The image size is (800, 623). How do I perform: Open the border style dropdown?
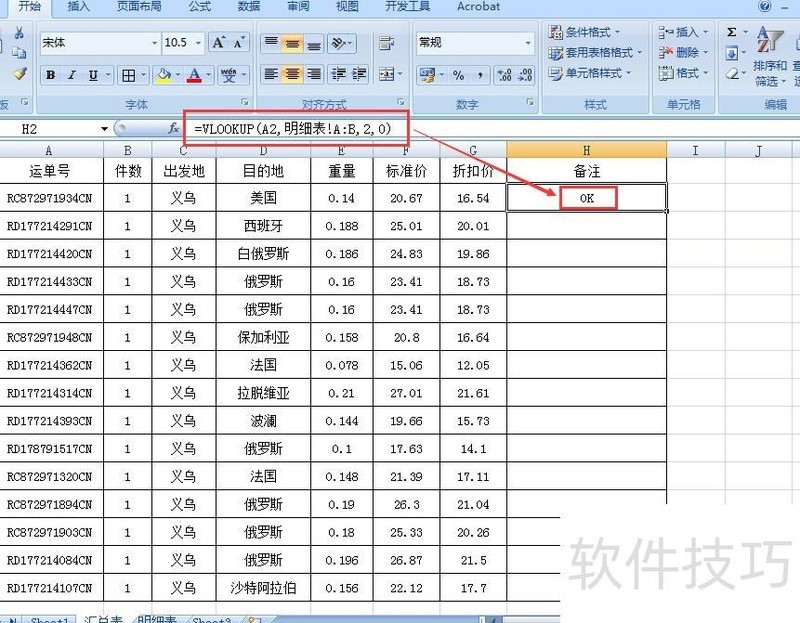click(x=143, y=75)
